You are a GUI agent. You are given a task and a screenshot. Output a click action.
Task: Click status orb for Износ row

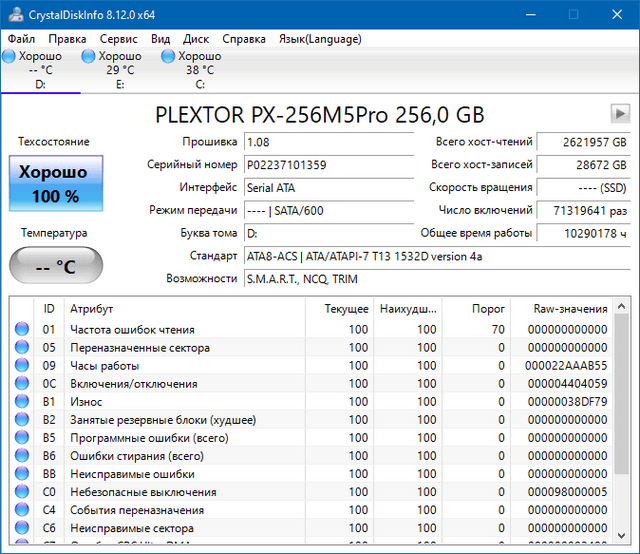click(x=22, y=402)
